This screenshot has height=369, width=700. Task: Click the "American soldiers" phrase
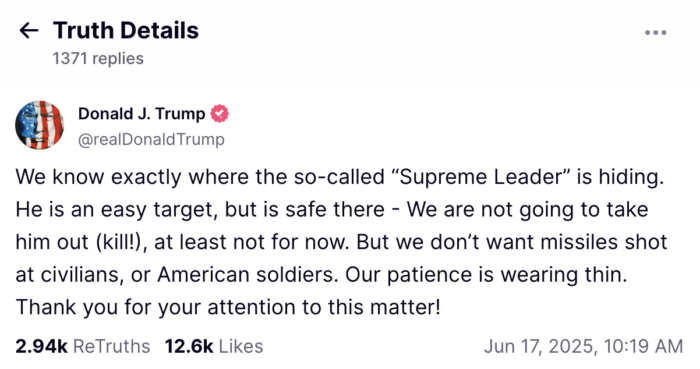point(248,275)
